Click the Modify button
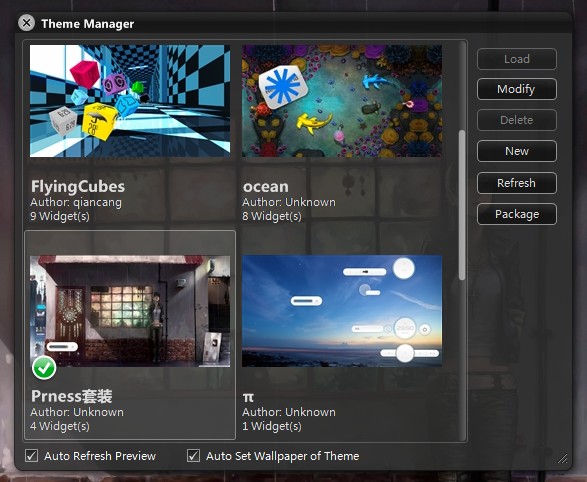 [x=517, y=89]
